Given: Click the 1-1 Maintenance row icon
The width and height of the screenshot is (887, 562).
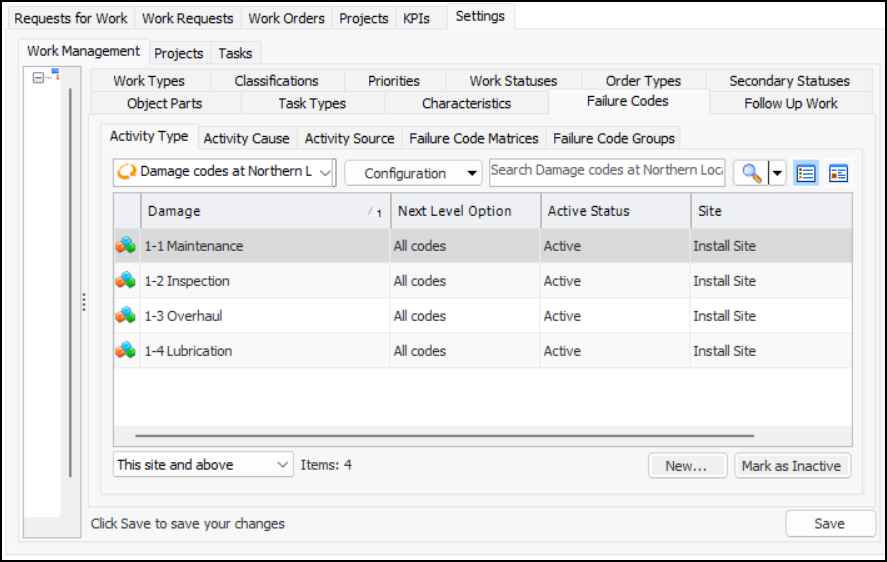Looking at the screenshot, I should 126,246.
